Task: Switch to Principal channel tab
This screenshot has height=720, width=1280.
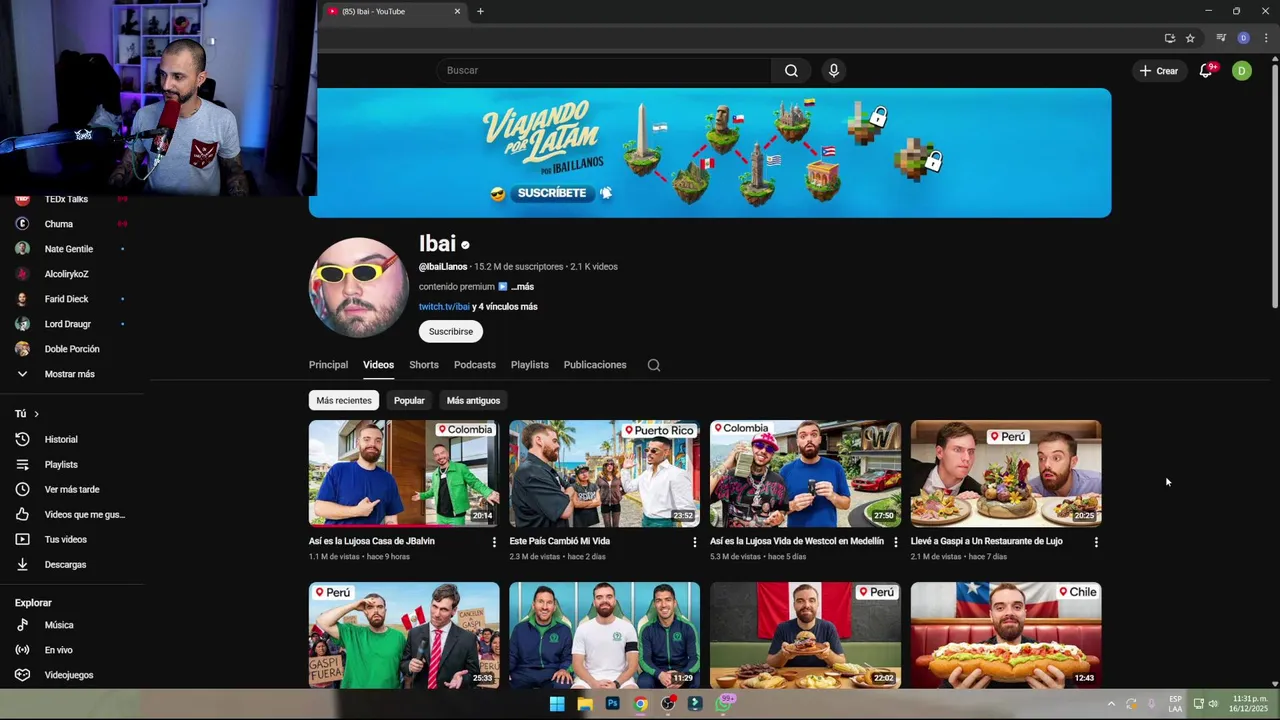Action: (x=328, y=365)
